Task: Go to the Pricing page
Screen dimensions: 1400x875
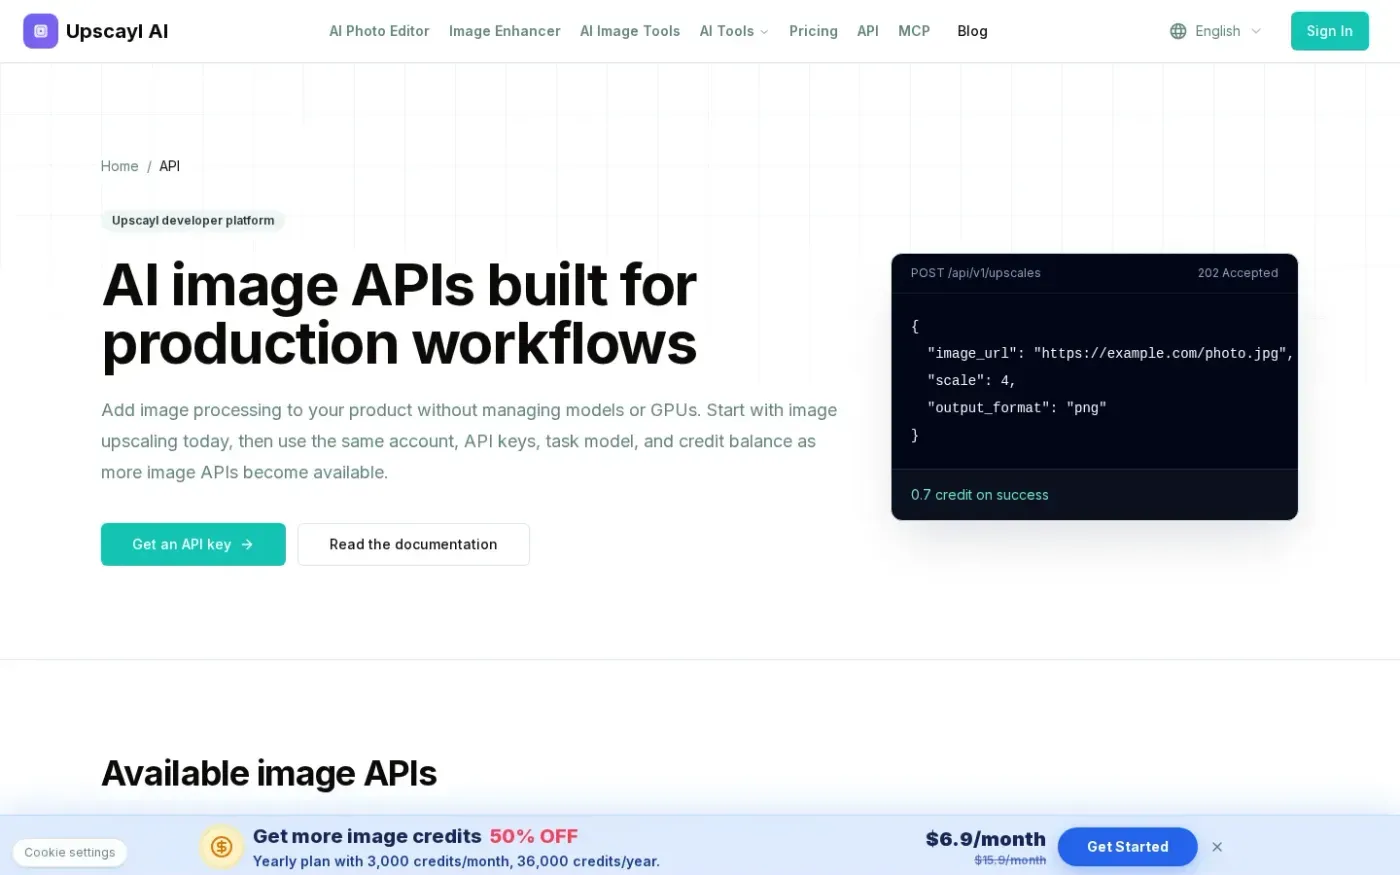Action: 813,31
